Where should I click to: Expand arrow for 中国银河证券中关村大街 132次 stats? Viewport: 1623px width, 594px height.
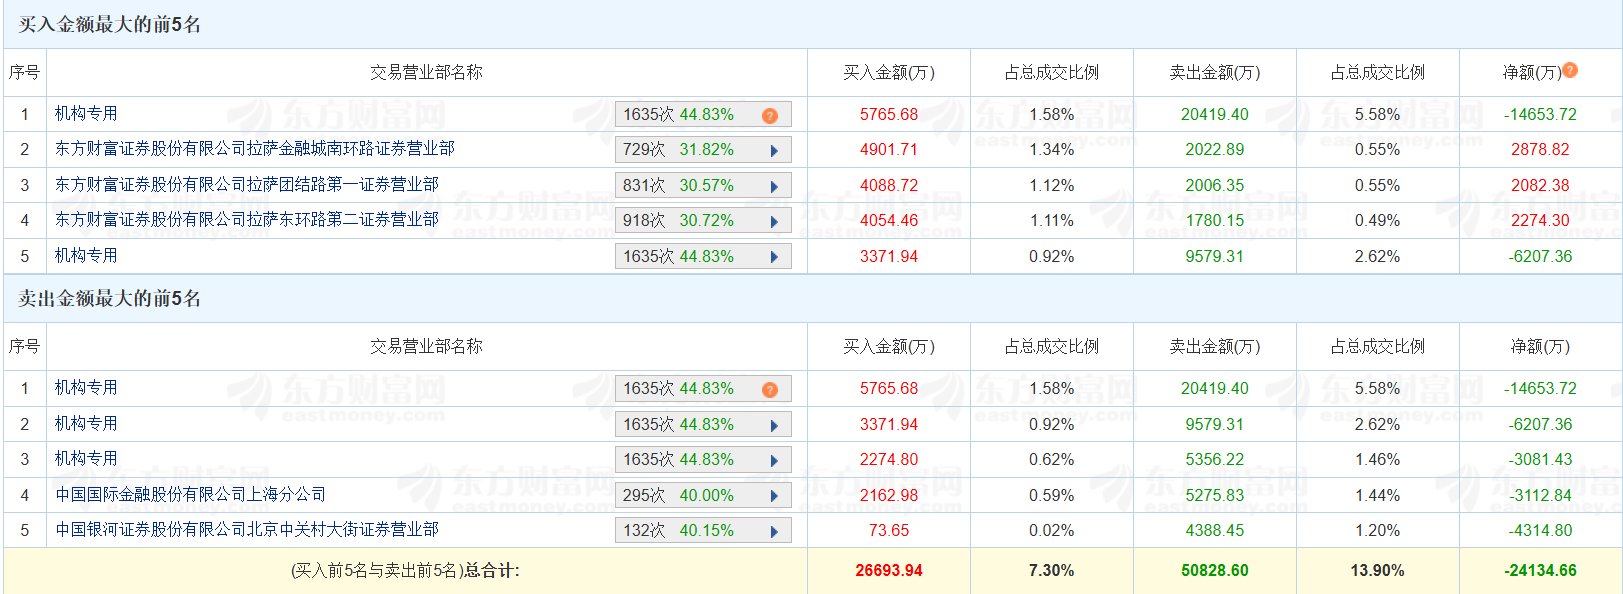click(x=774, y=532)
